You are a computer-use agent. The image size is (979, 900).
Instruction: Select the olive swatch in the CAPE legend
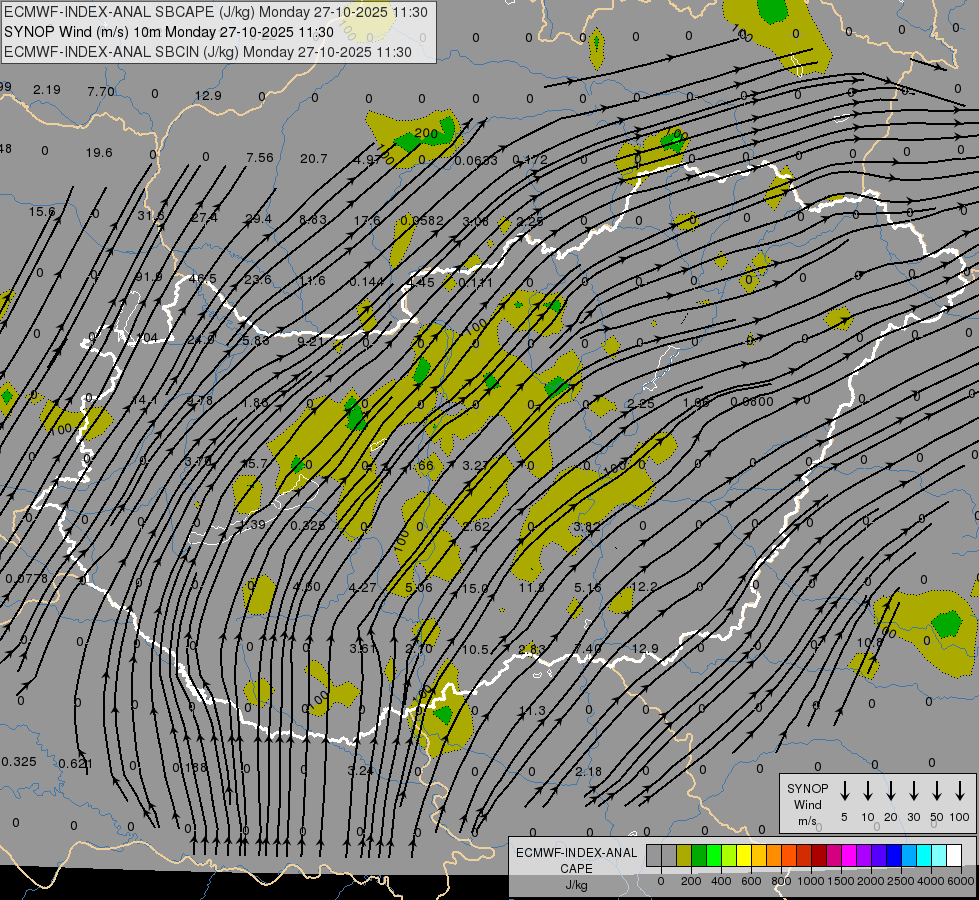(684, 855)
